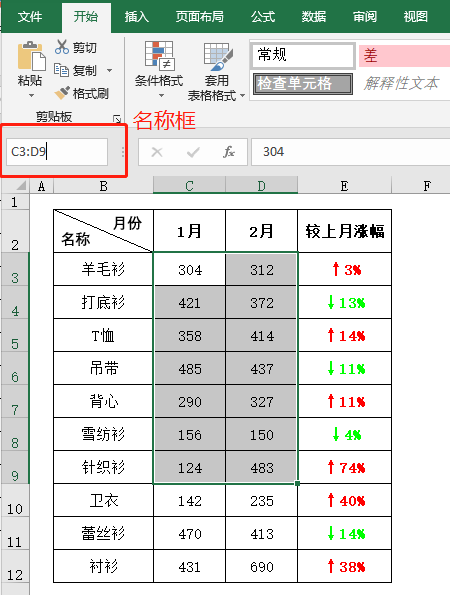
Task: Select column C header
Action: (189, 186)
